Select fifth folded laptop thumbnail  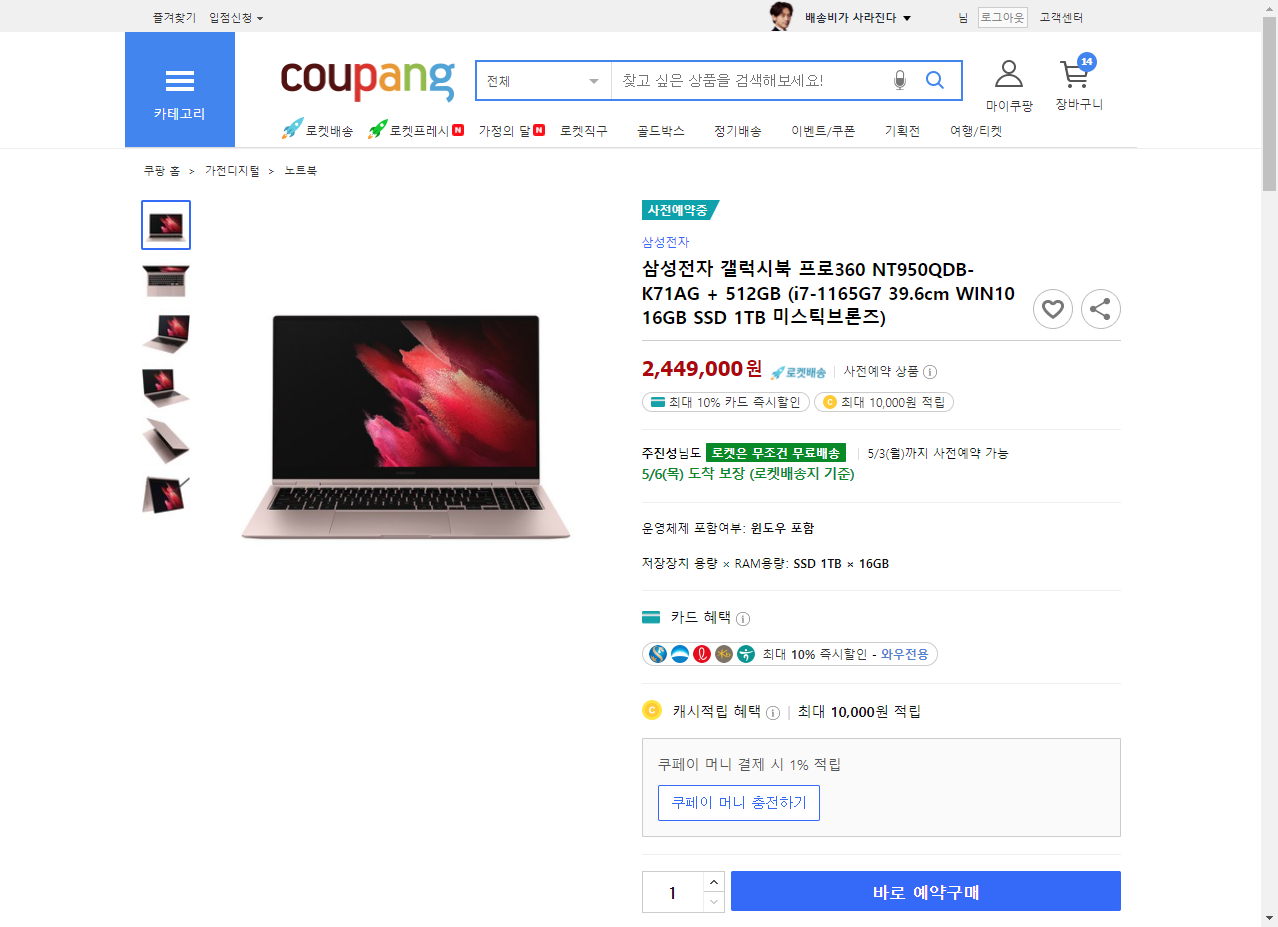(166, 440)
